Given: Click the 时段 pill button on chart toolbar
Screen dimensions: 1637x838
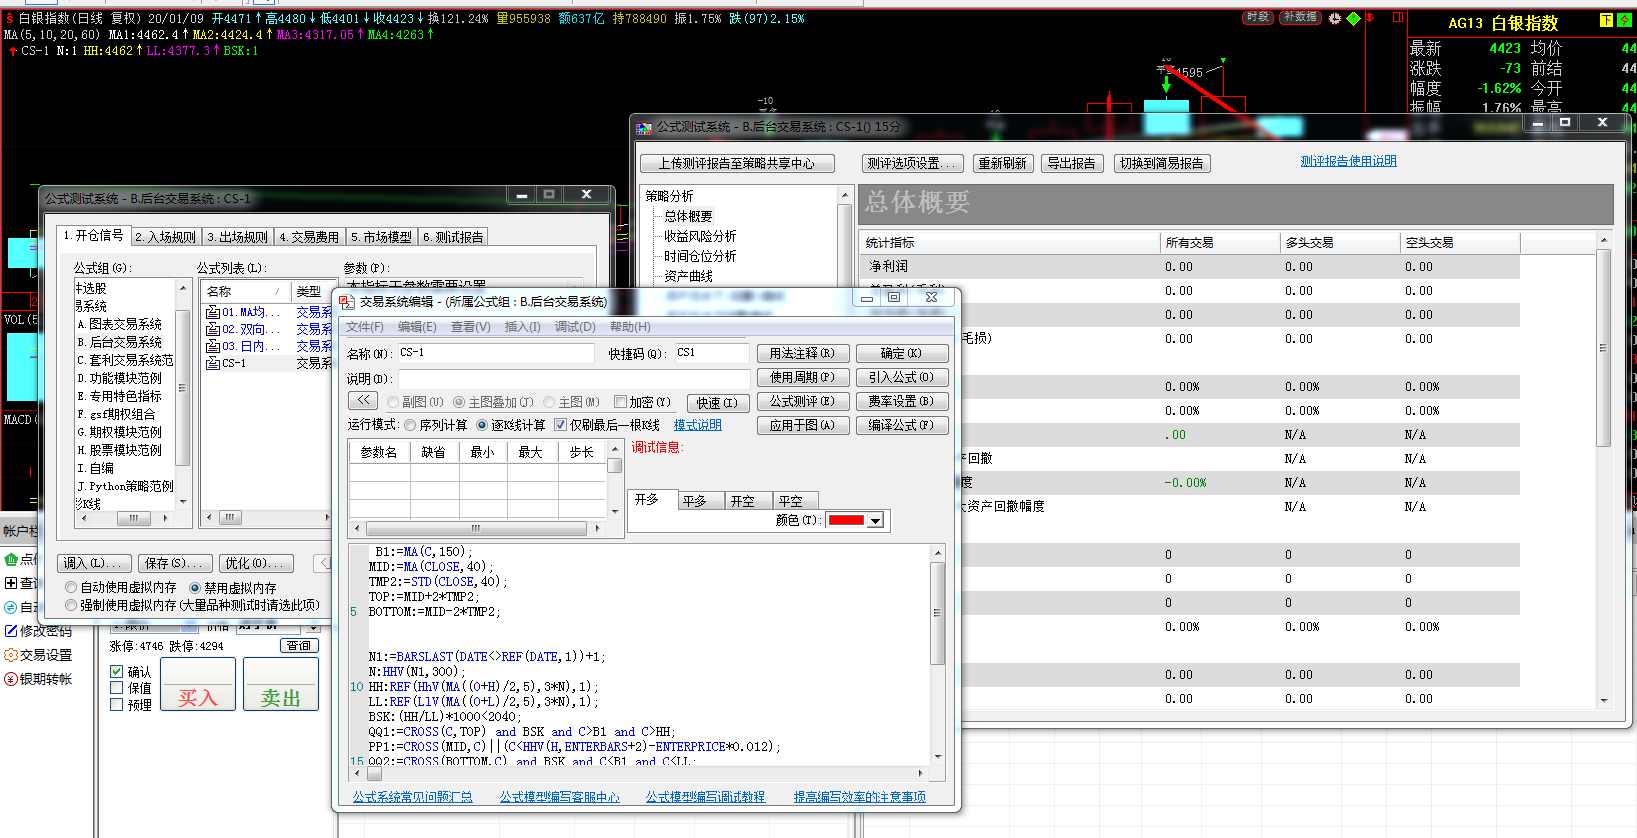Looking at the screenshot, I should 1258,18.
